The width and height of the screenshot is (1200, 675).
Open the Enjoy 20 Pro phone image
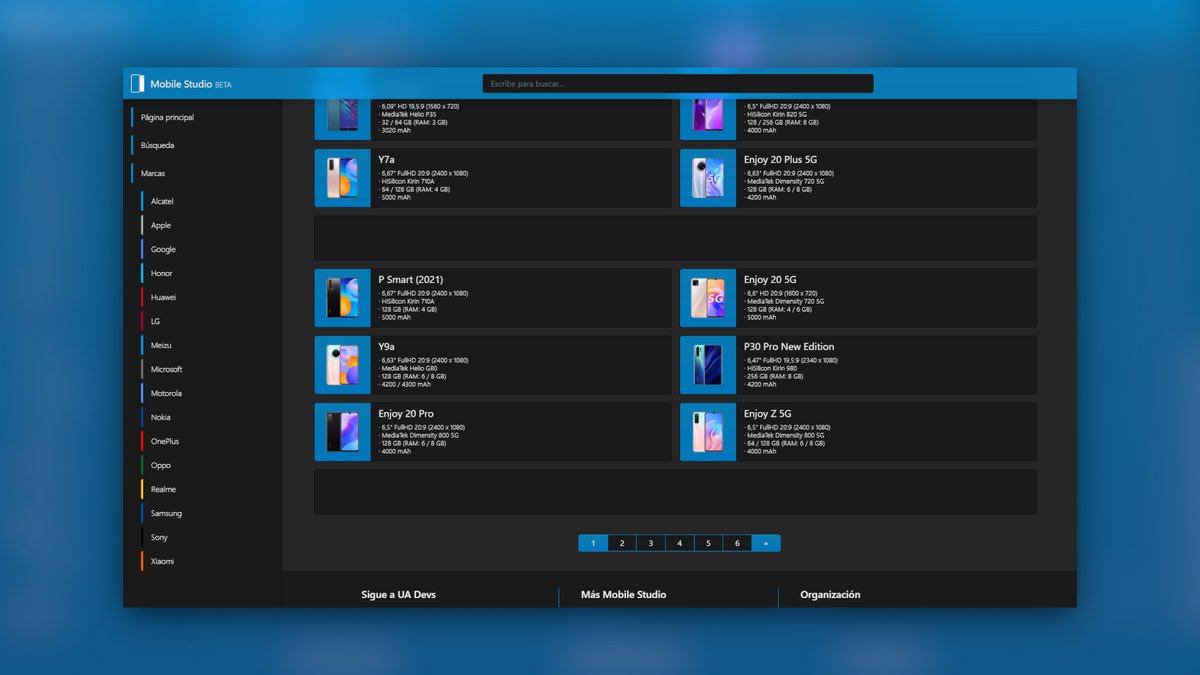pyautogui.click(x=342, y=432)
